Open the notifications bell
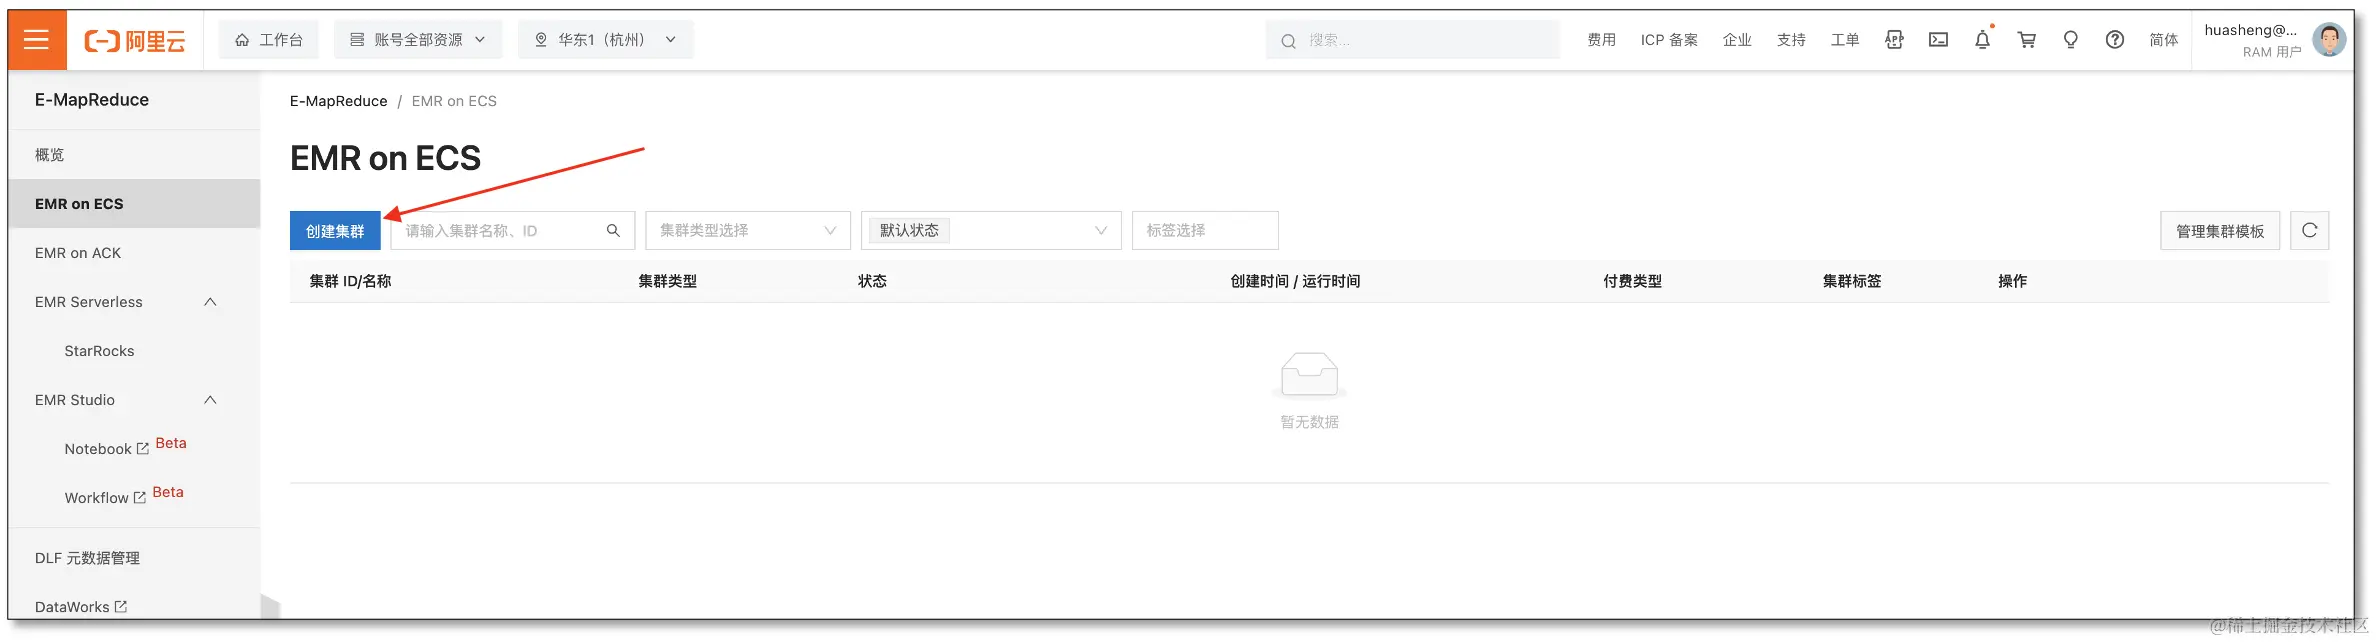This screenshot has width=2376, height=642. point(1982,40)
